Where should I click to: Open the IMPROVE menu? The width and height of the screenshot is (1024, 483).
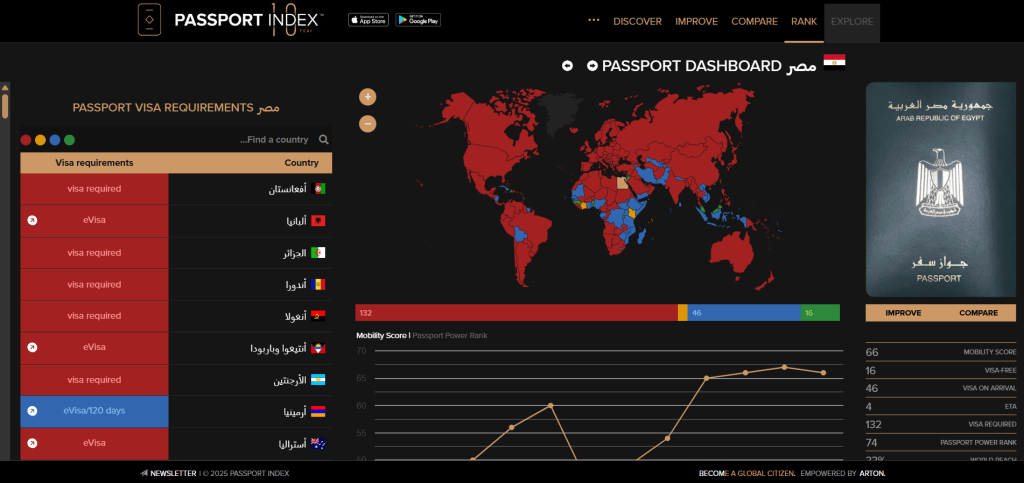coord(696,22)
